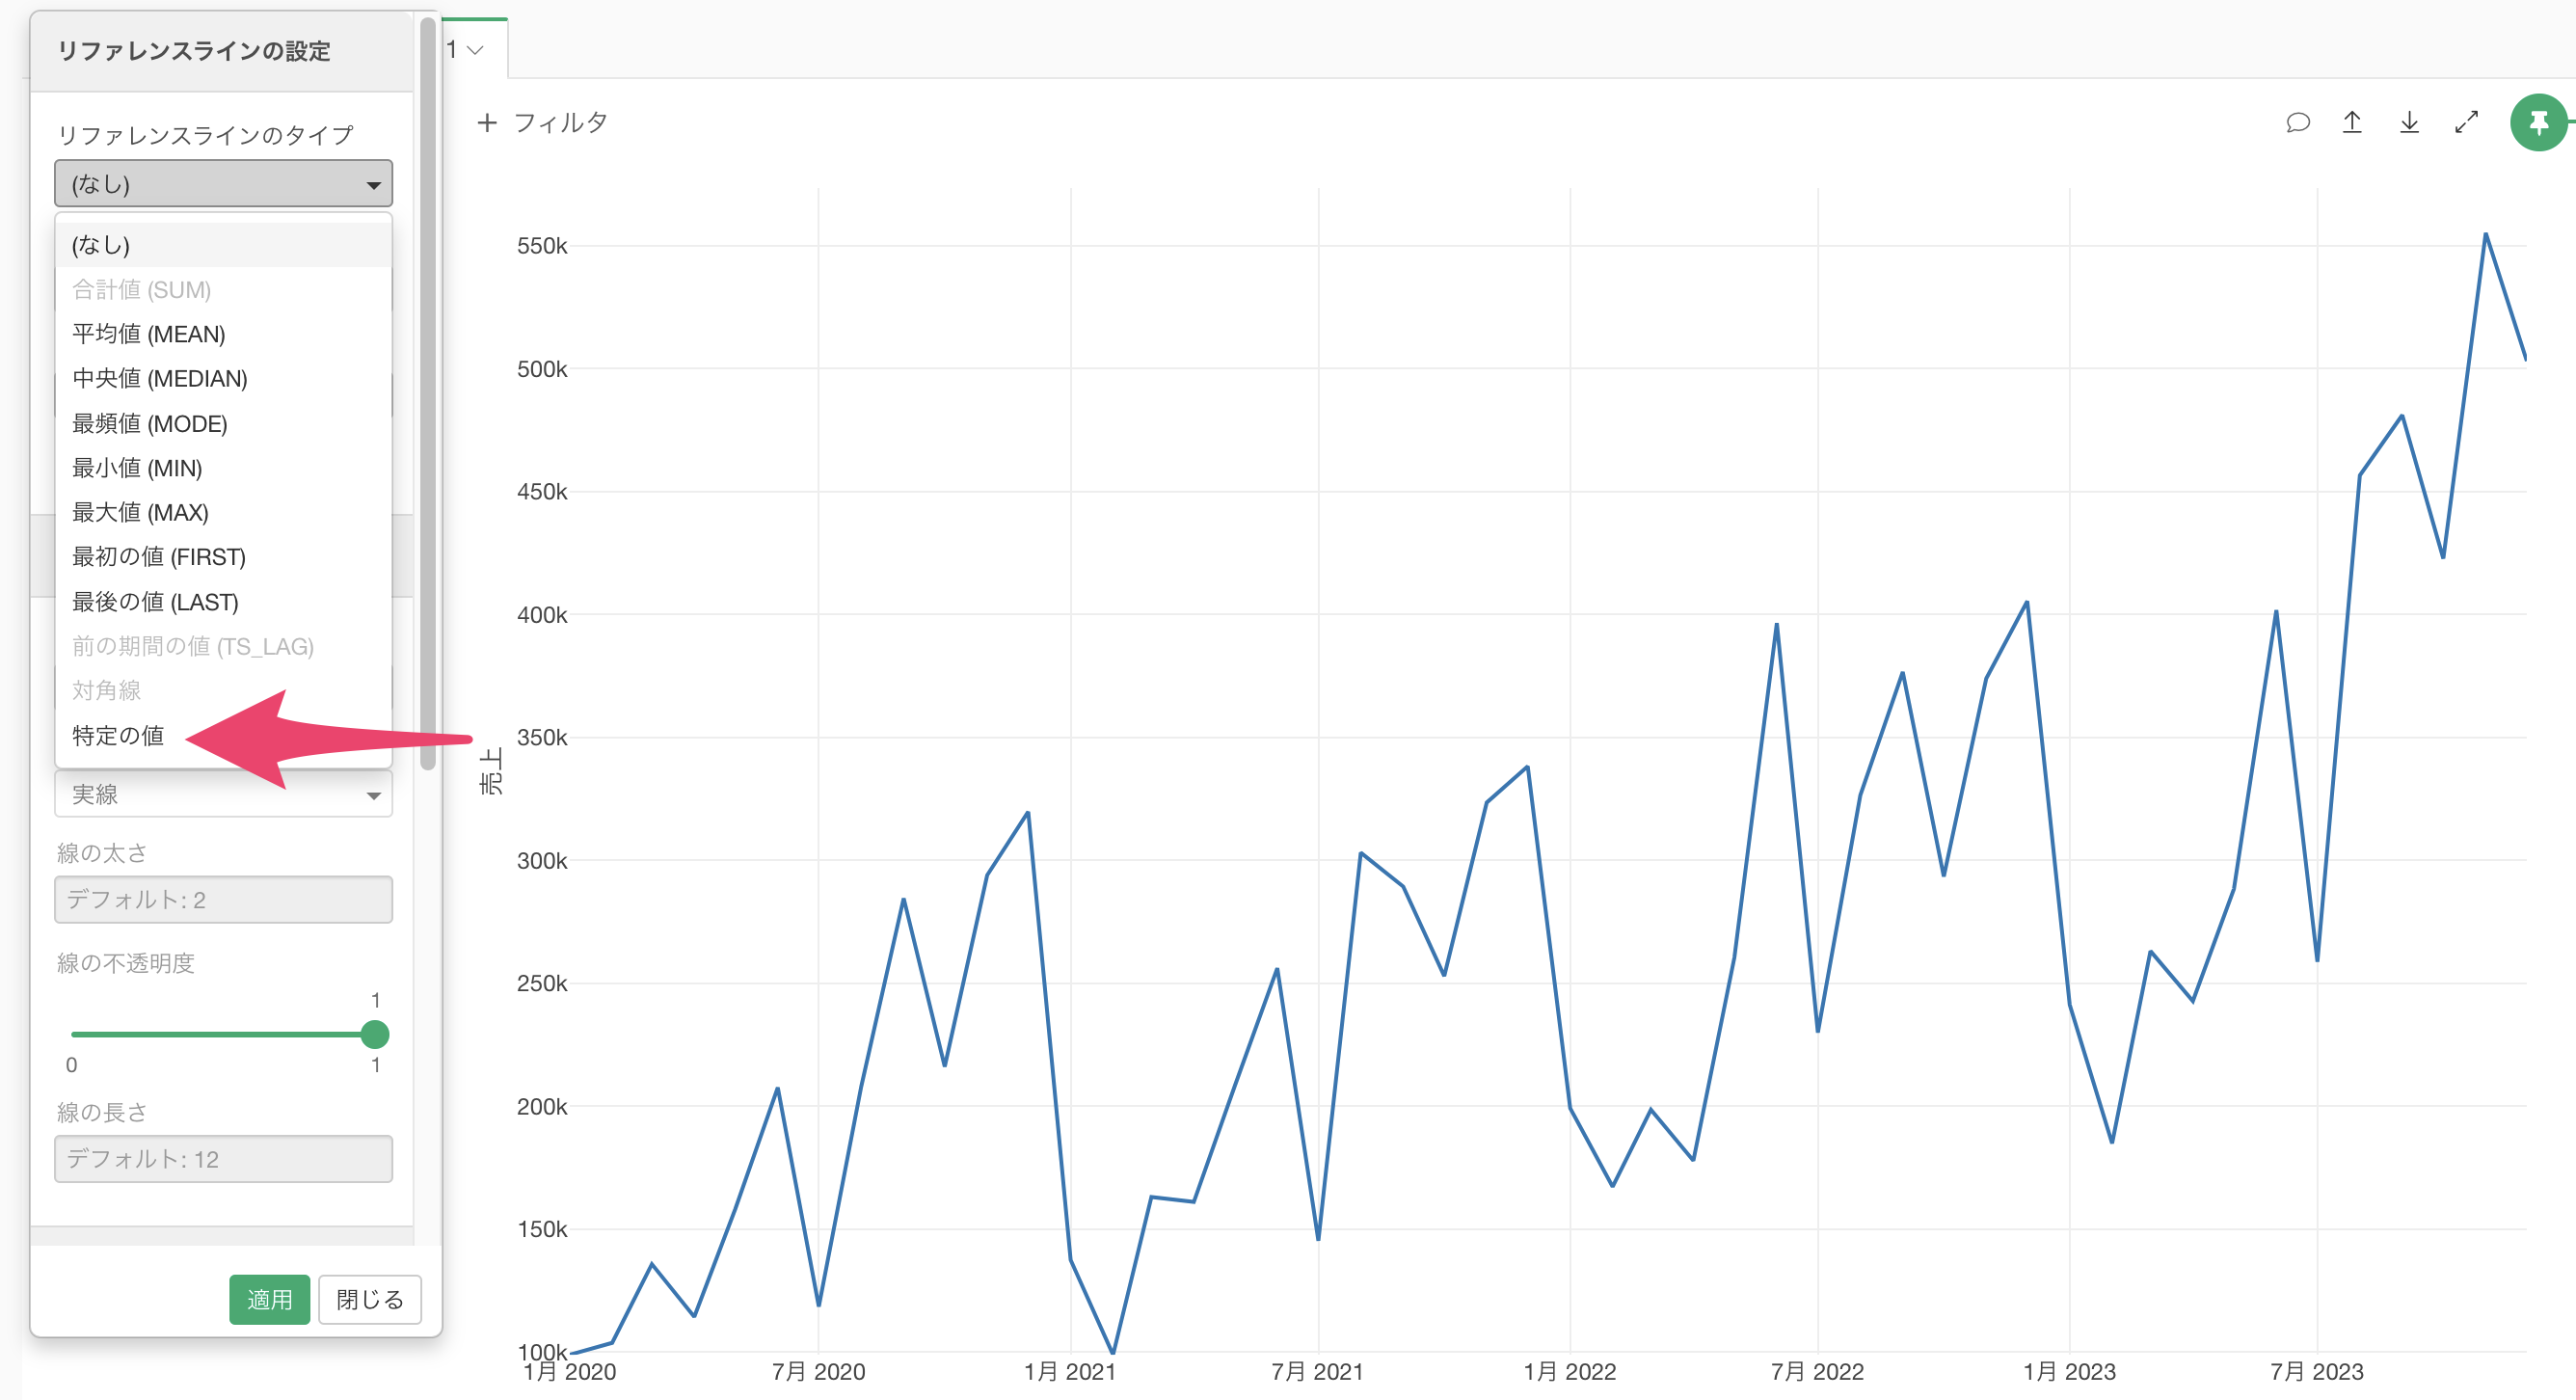Click the リファレンスラインの設定 dialog title
The image size is (2576, 1400).
pyautogui.click(x=194, y=51)
